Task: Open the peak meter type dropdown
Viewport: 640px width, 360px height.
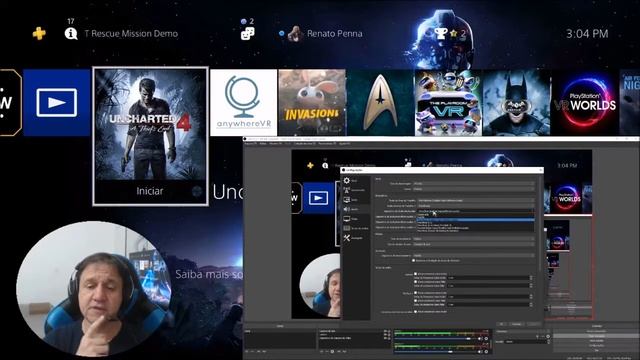Action: pos(473,244)
